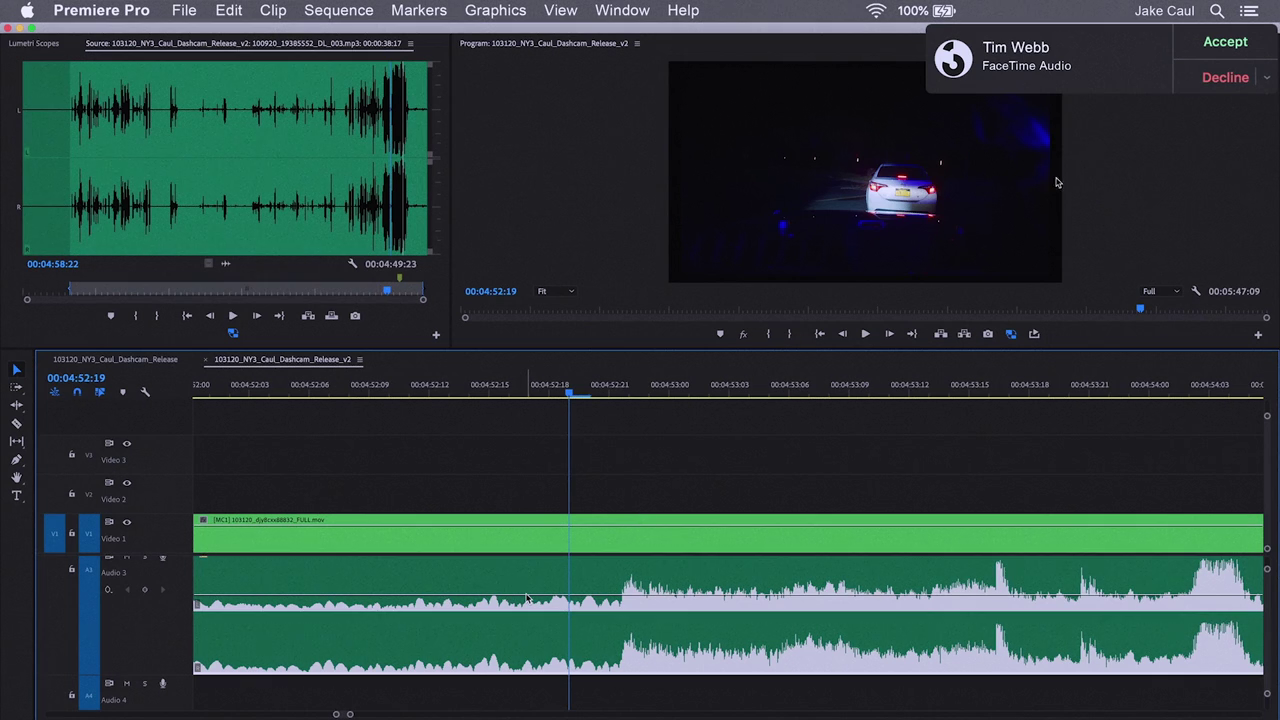Open Spotlight search in menu bar

tap(1217, 11)
